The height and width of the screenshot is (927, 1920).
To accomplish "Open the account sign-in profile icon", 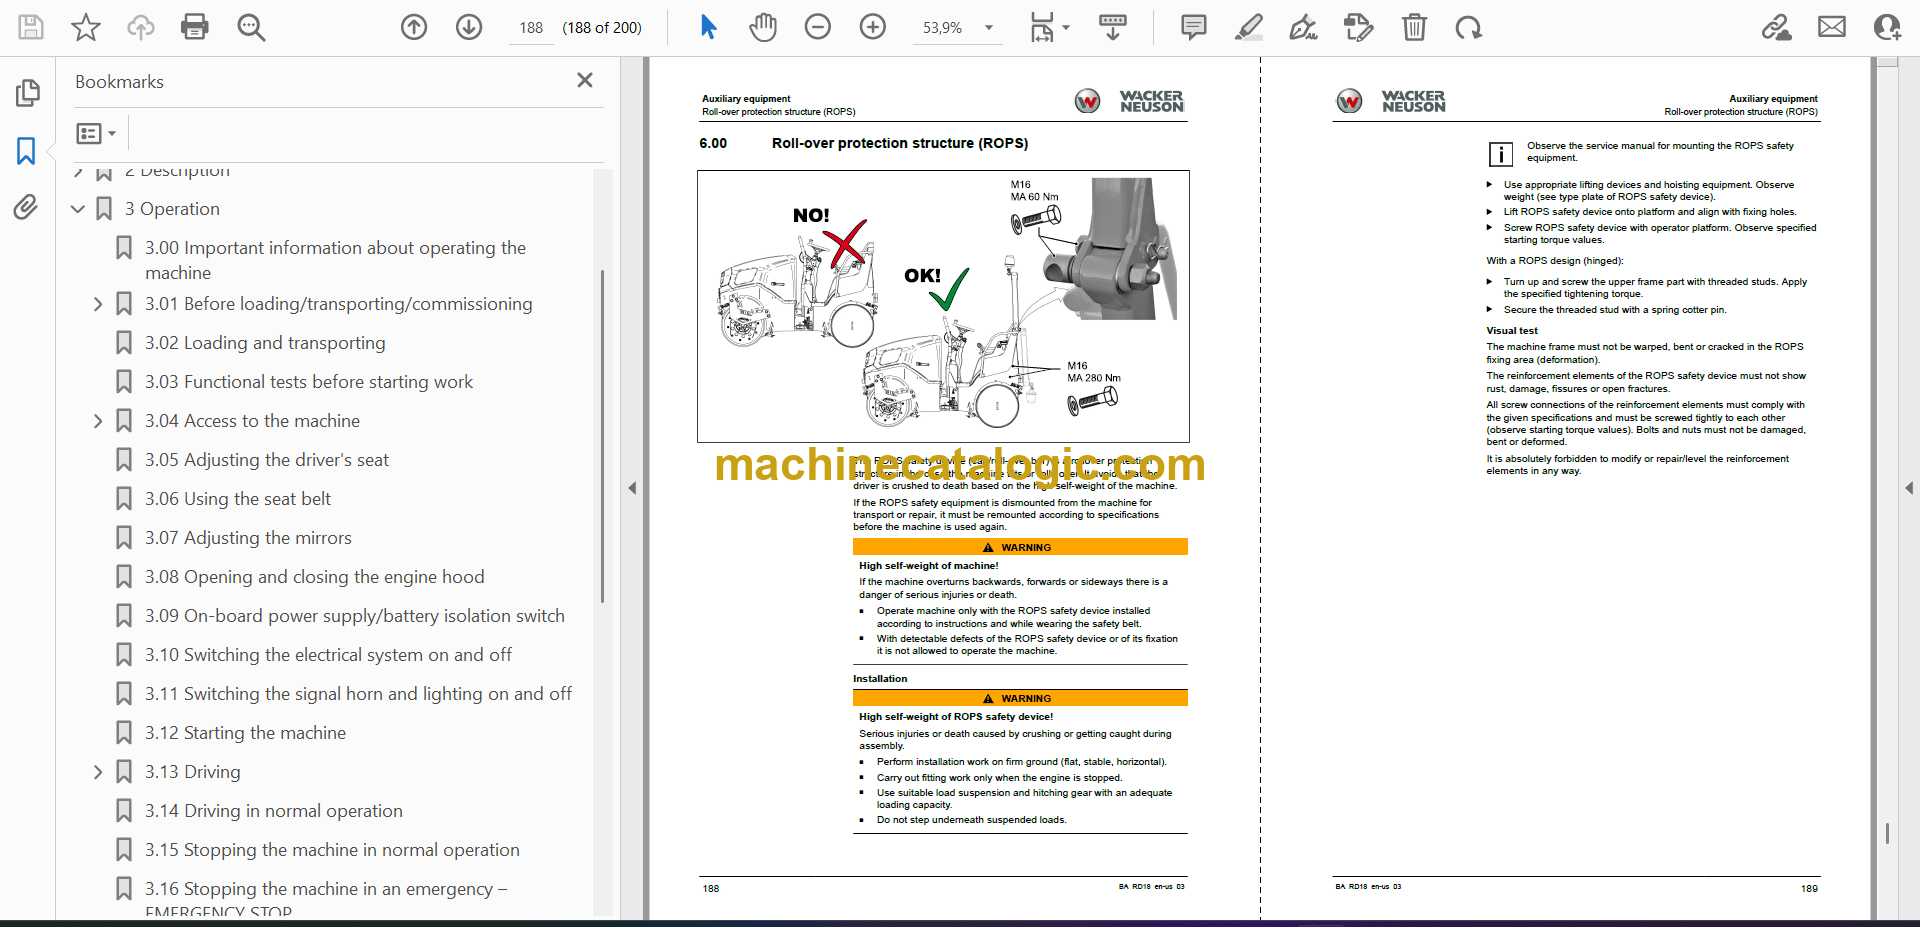I will click(x=1887, y=27).
